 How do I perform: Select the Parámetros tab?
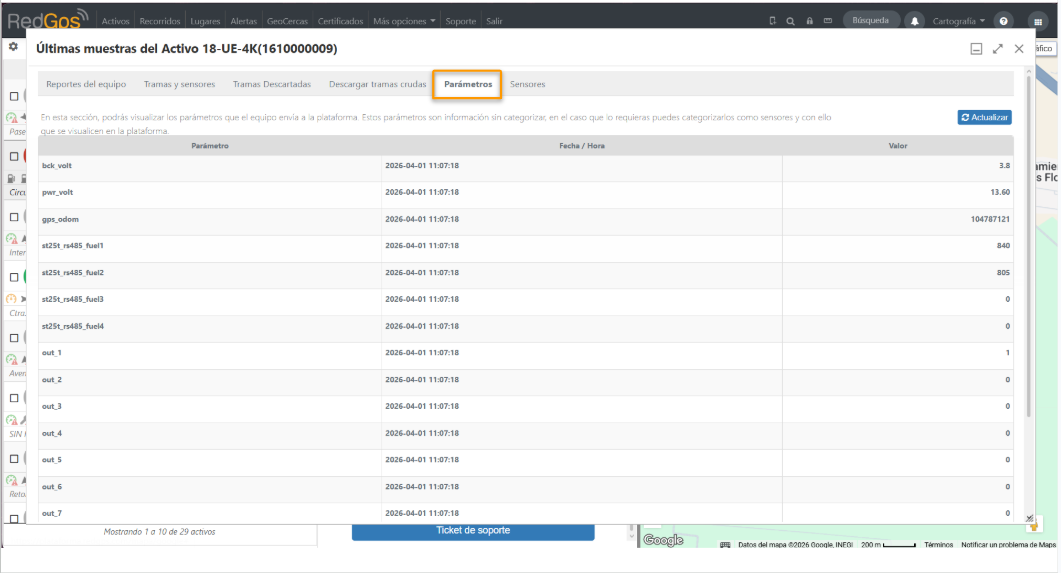(468, 84)
